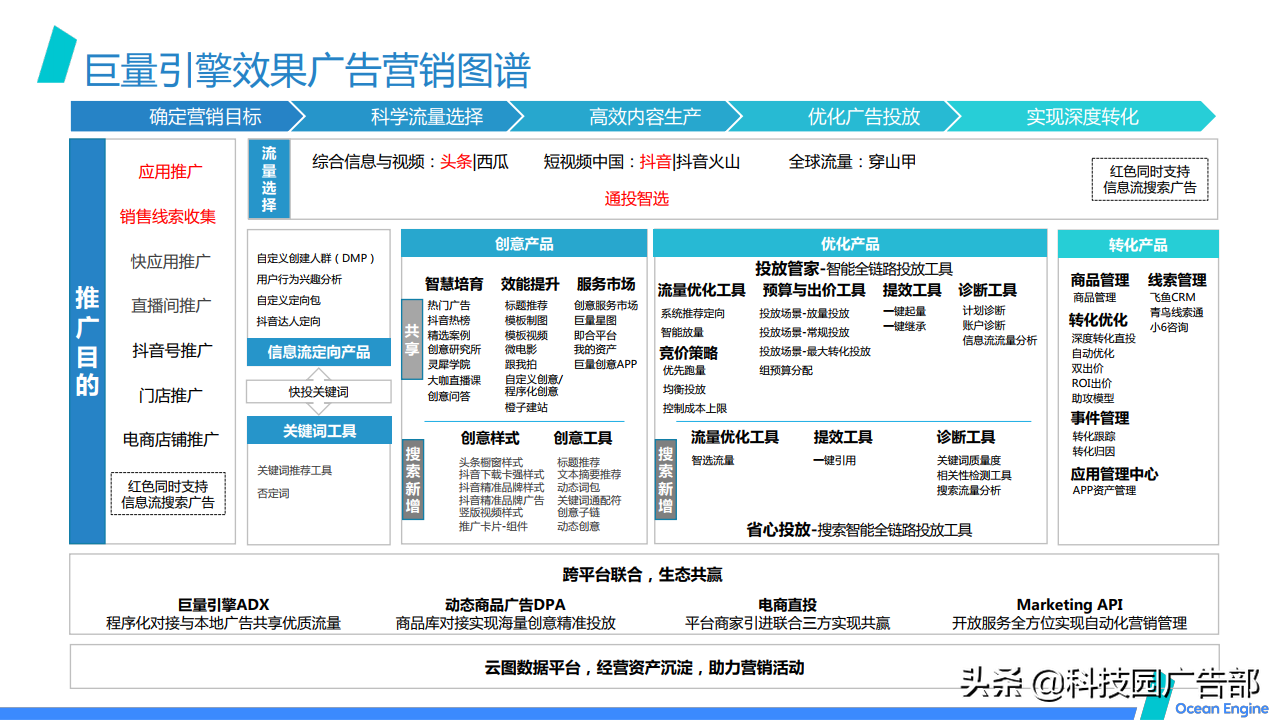The image size is (1280, 720).
Task: Click the 巨量引擎ADX title
Action: click(x=223, y=605)
